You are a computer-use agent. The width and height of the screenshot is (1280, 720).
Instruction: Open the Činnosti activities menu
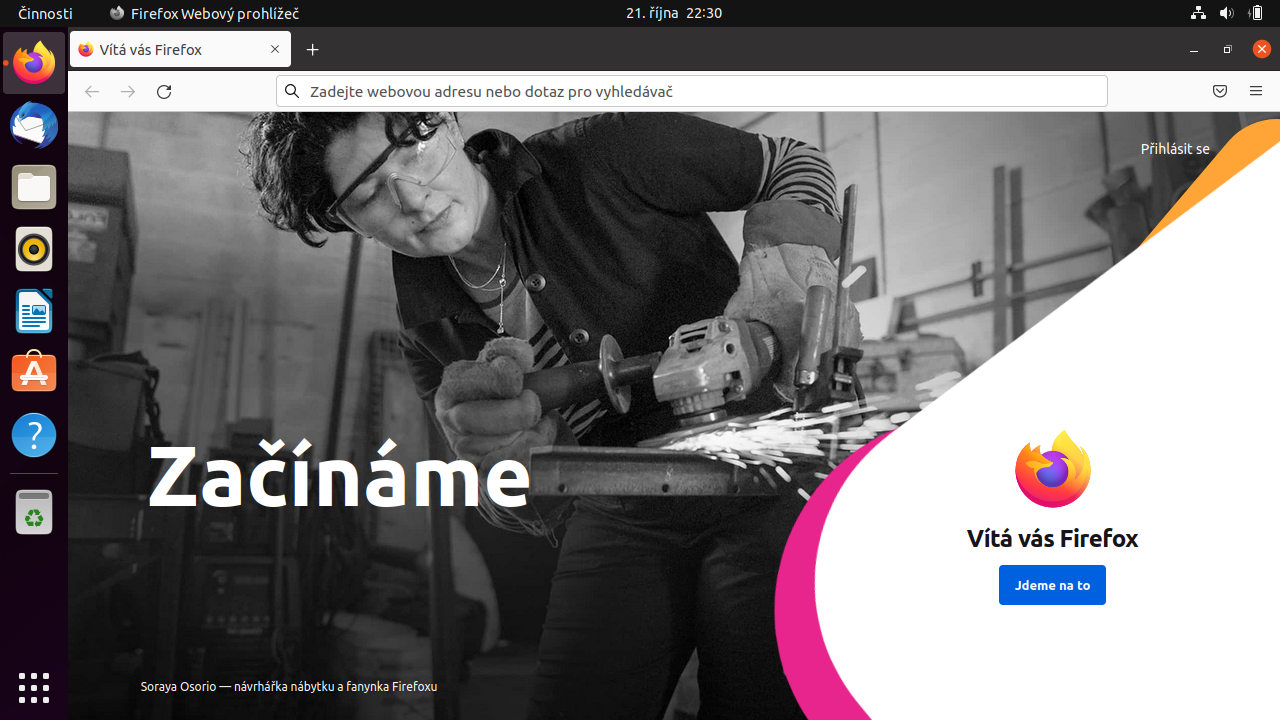point(45,13)
